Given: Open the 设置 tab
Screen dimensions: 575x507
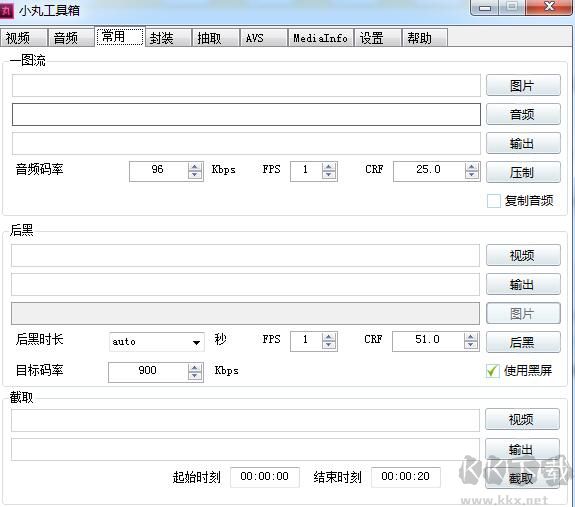Looking at the screenshot, I should (377, 37).
